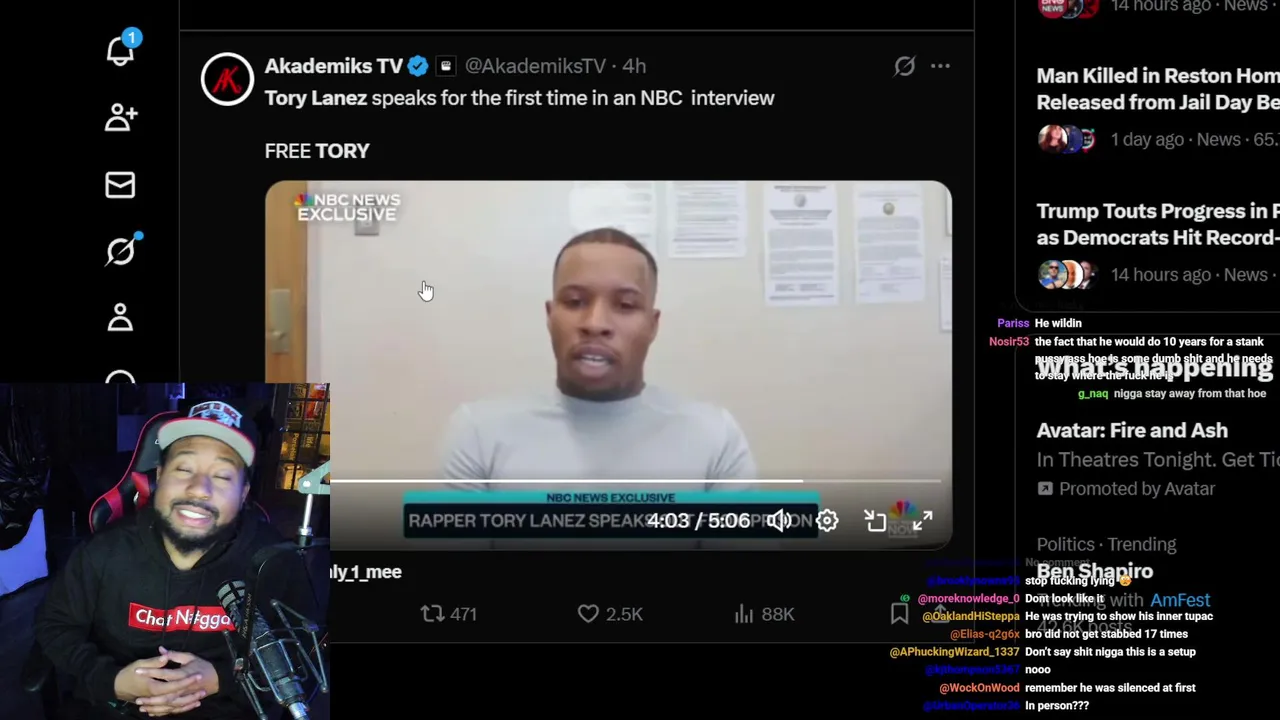Open the Communities people icon in sidebar
Image resolution: width=1280 pixels, height=720 pixels.
[x=120, y=118]
